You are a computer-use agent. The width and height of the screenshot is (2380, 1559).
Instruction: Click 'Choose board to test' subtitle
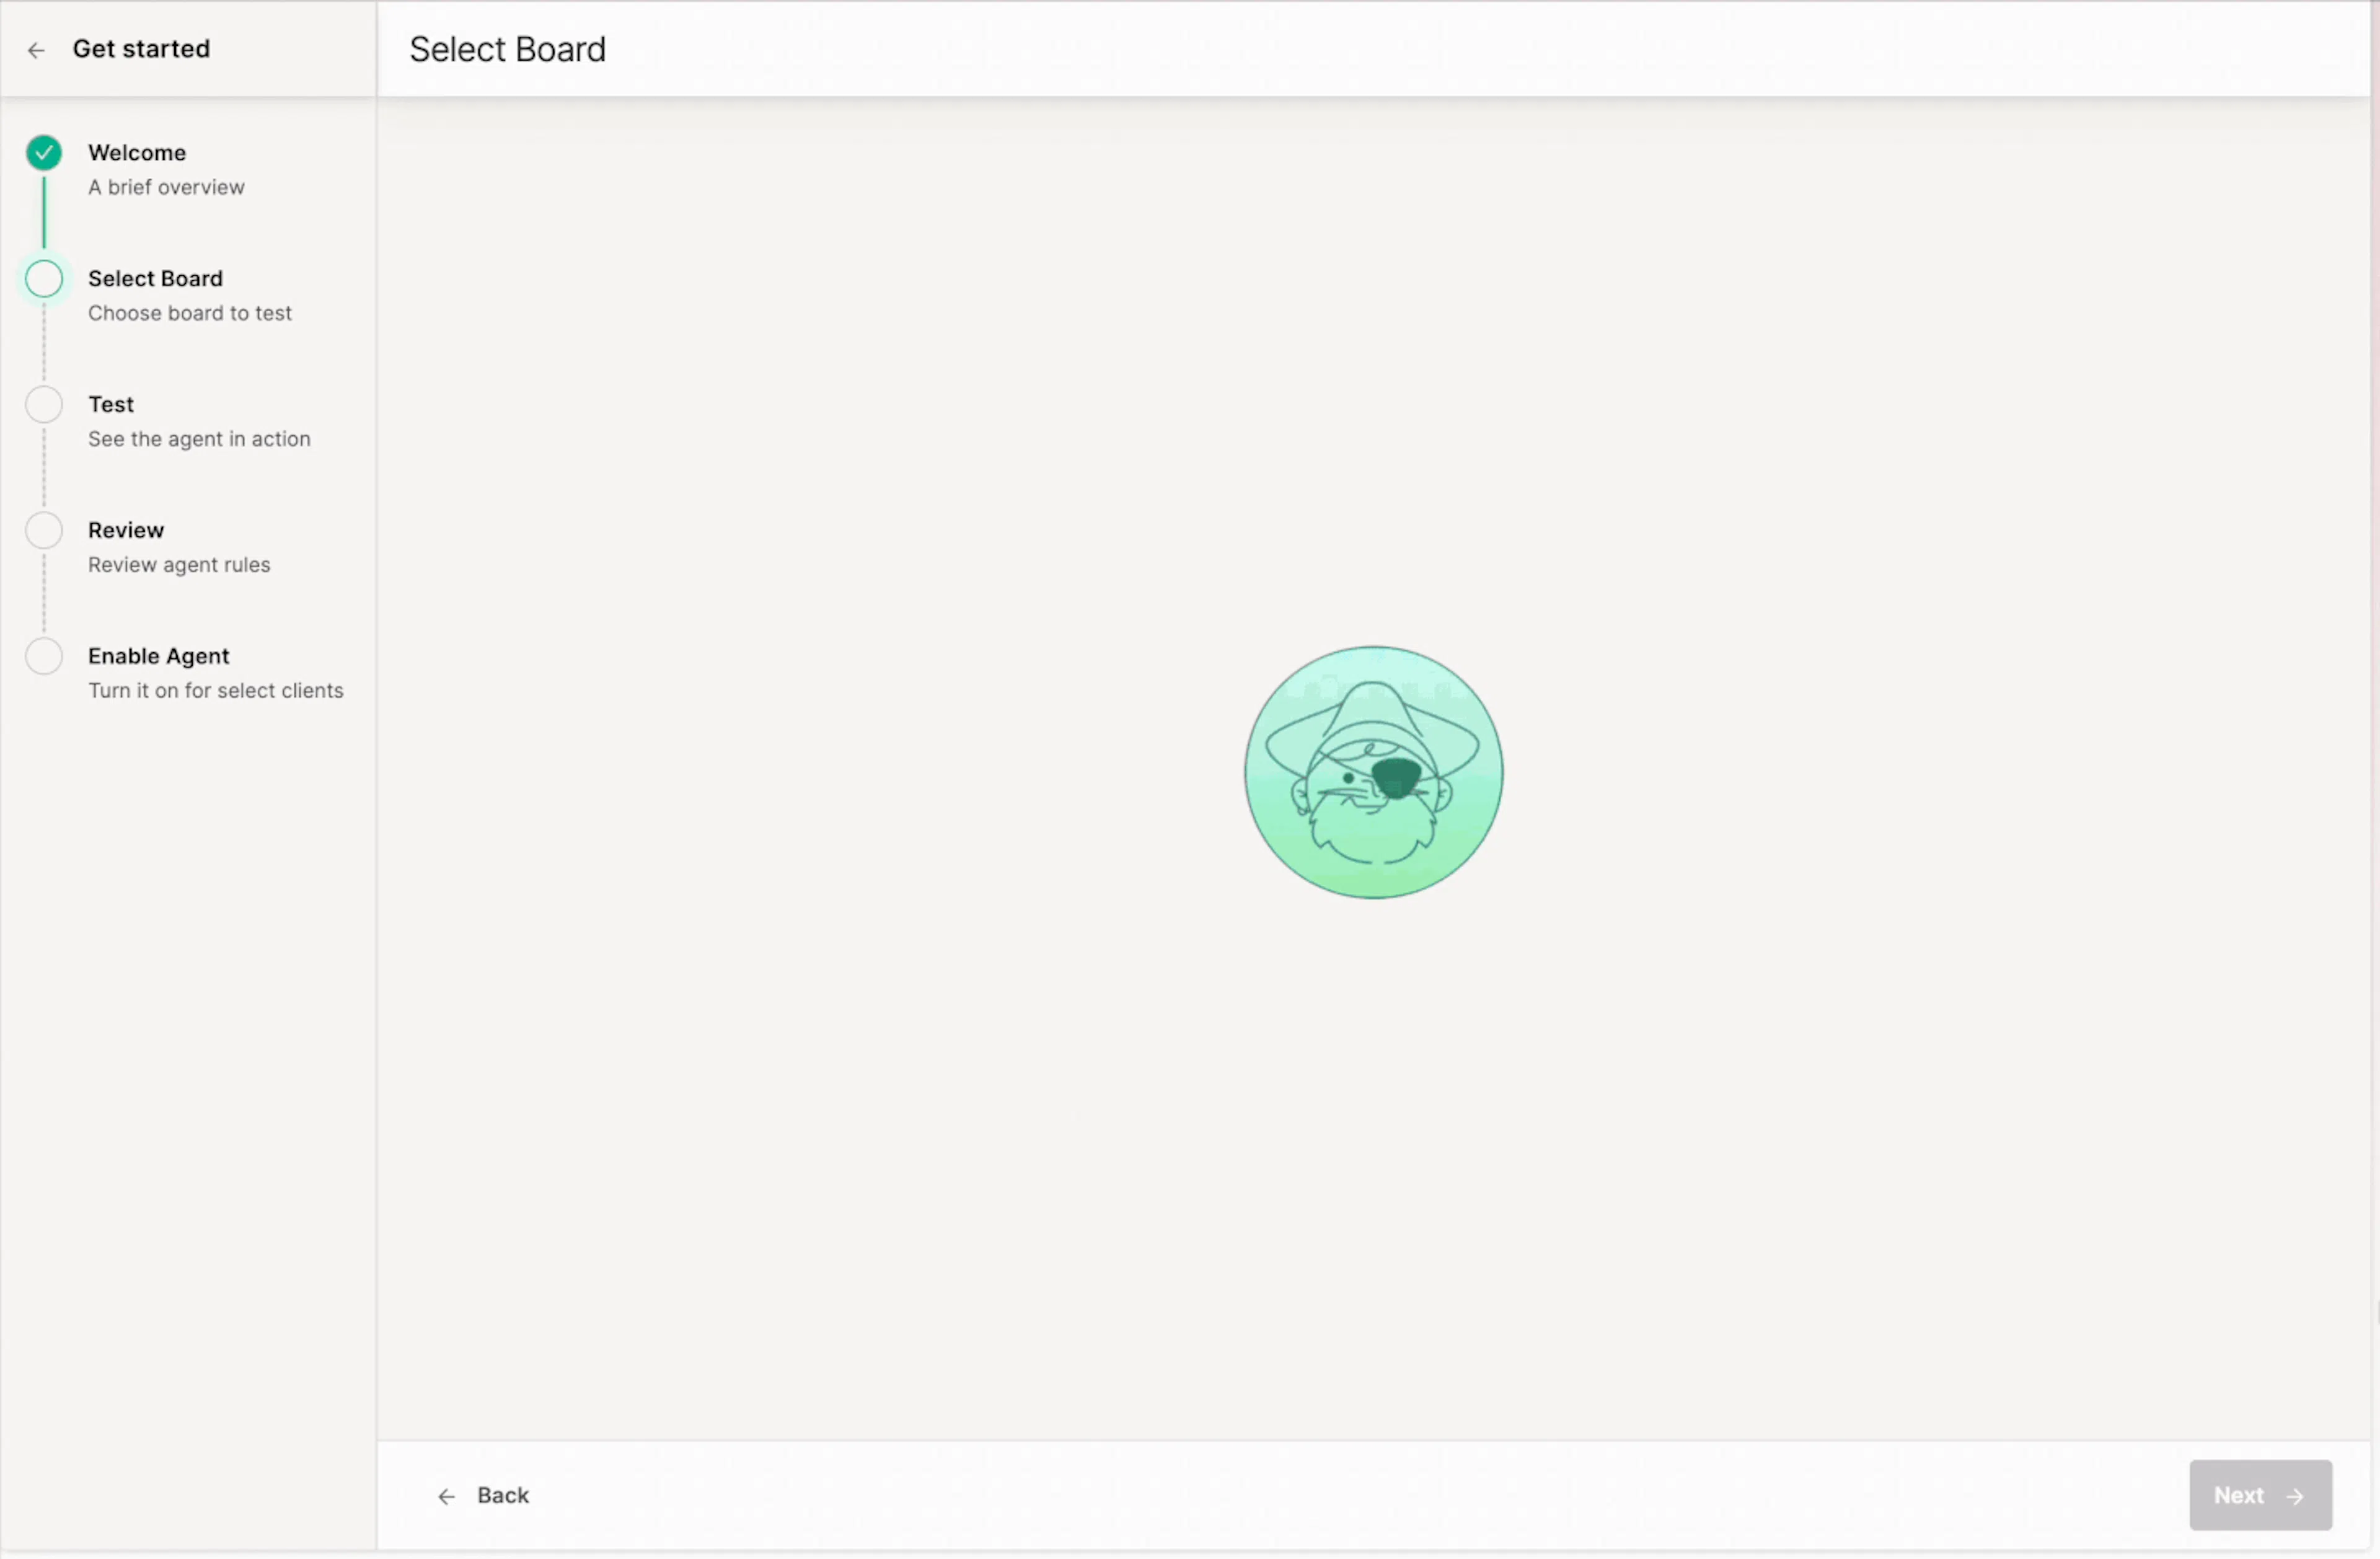pos(190,314)
